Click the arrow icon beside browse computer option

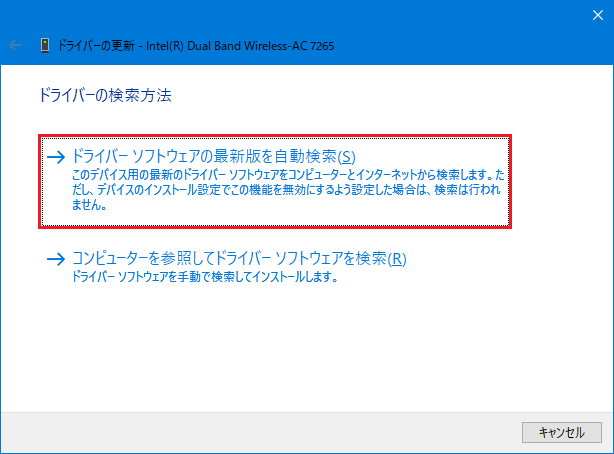pos(56,260)
